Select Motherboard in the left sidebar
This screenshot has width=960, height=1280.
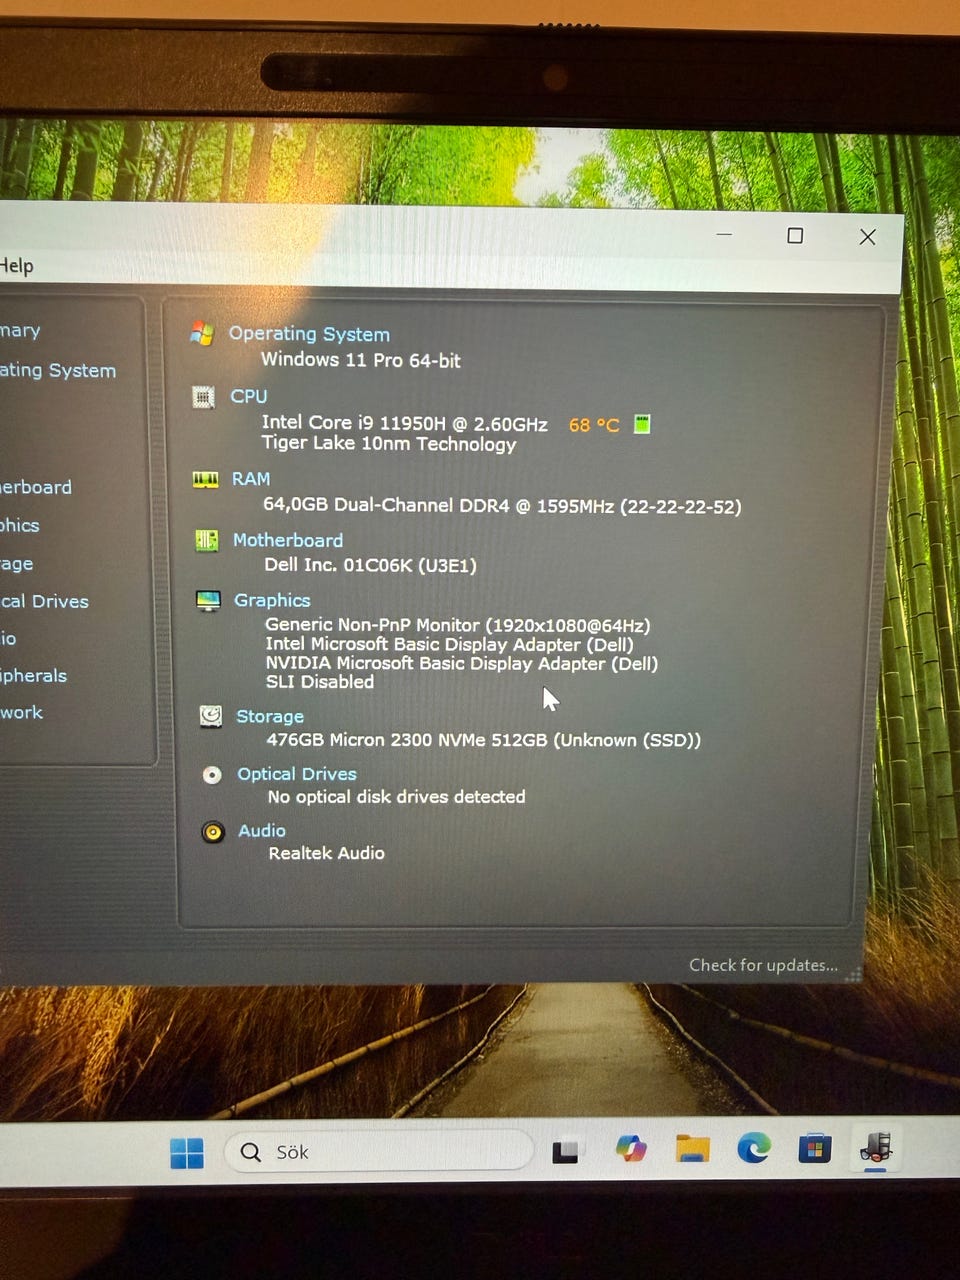[x=36, y=488]
